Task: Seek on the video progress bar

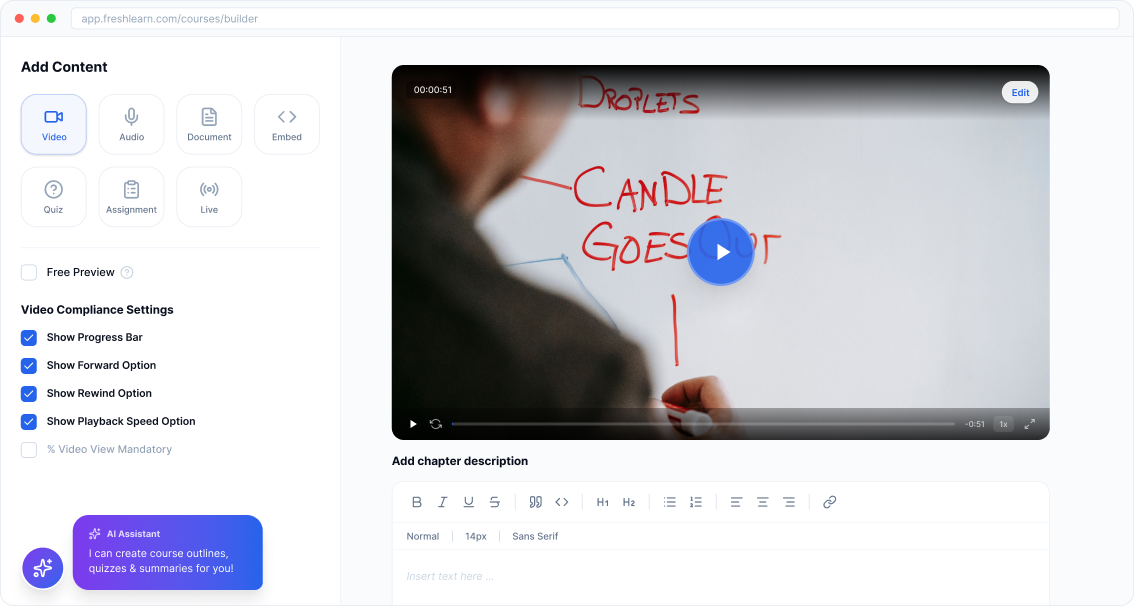Action: pos(703,424)
